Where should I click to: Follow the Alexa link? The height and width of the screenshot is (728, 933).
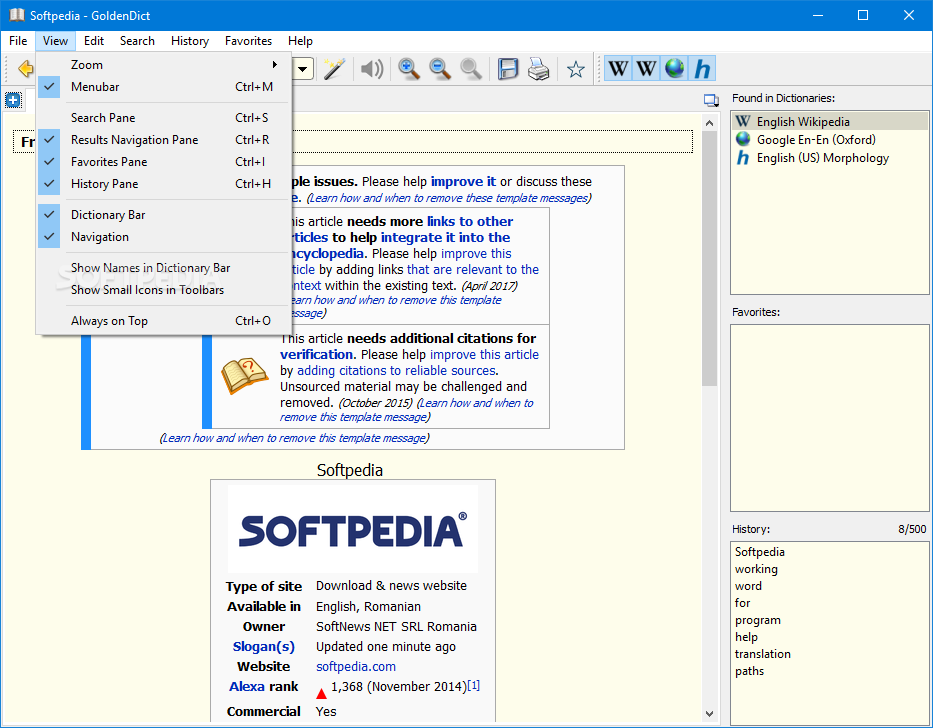tap(246, 686)
